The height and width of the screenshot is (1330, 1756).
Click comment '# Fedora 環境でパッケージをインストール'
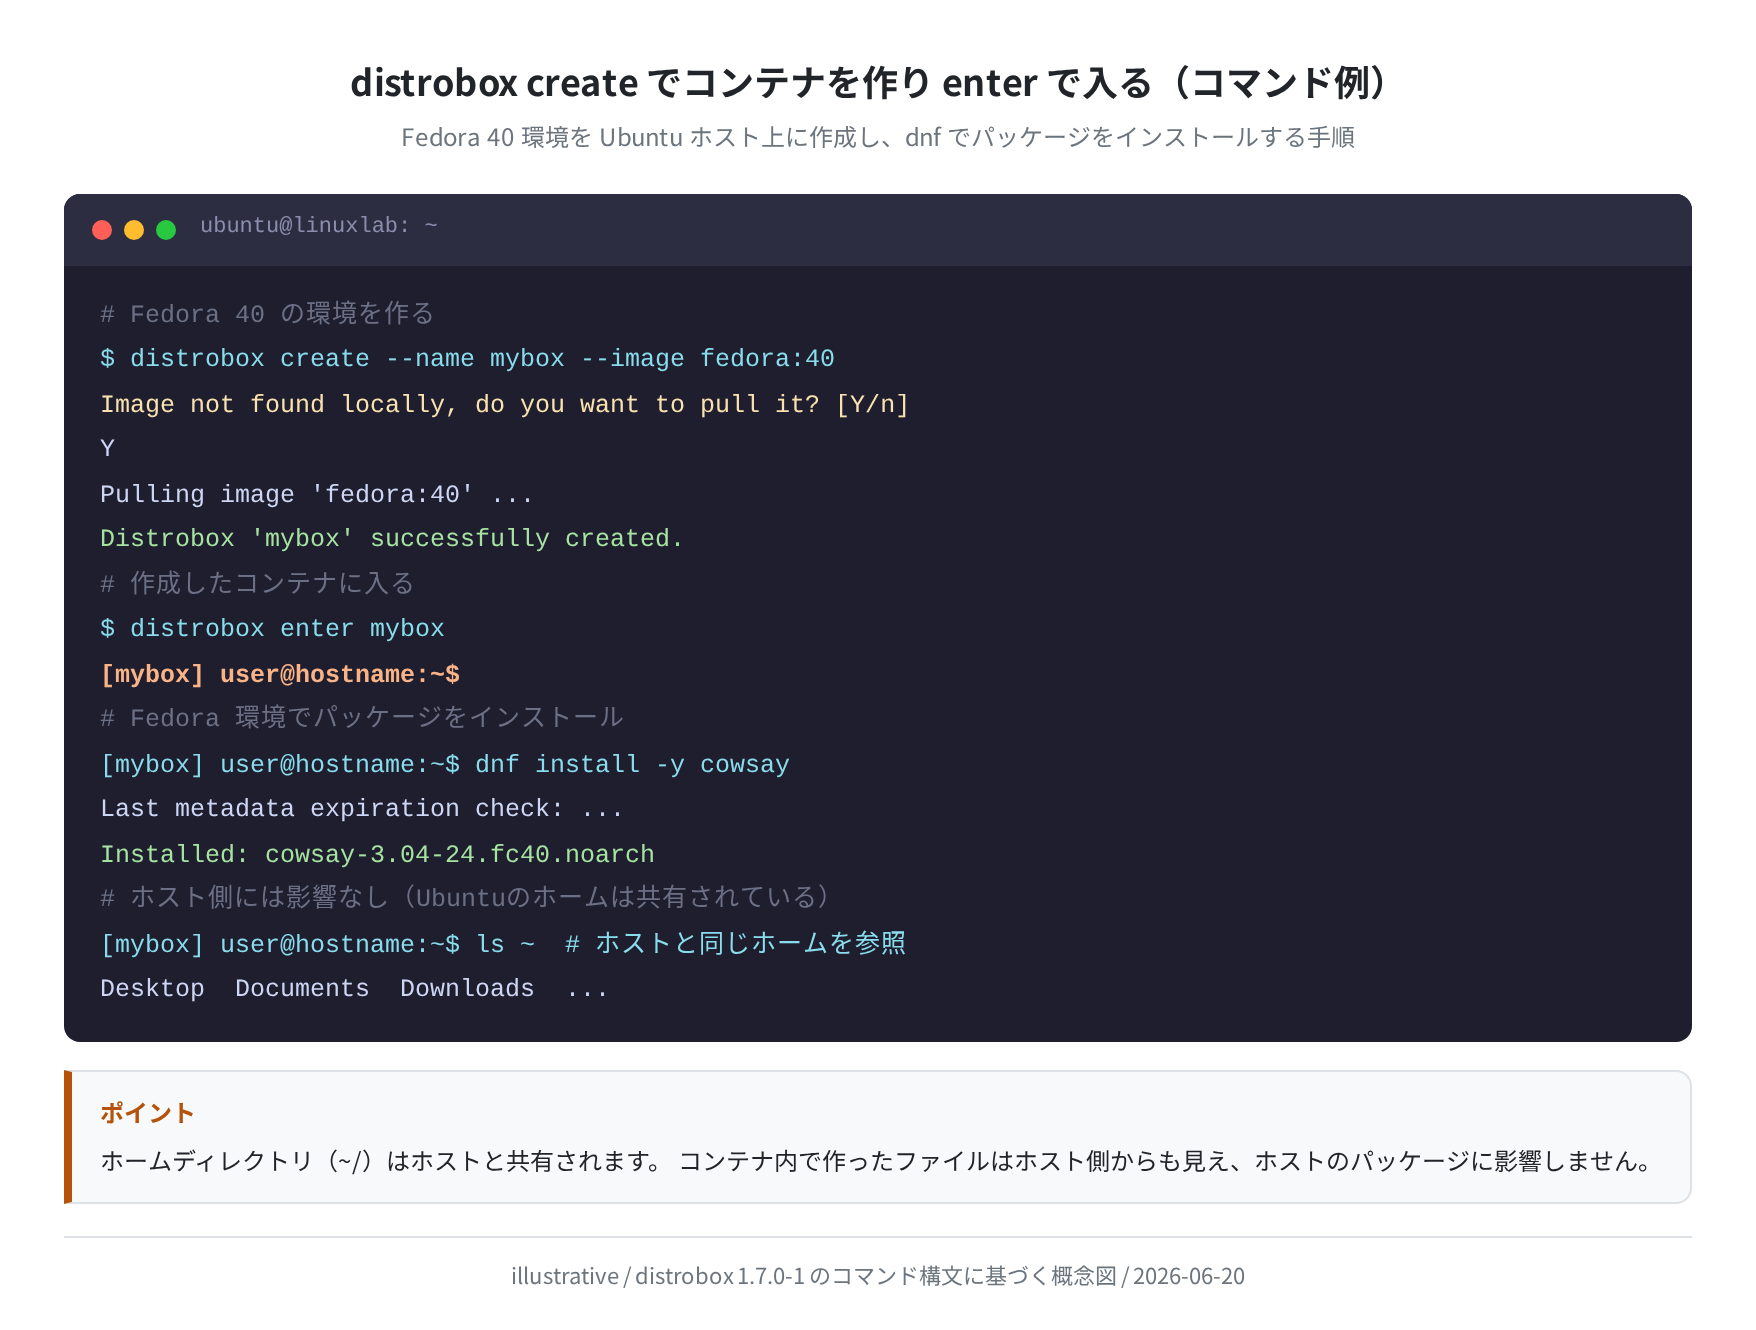tap(362, 718)
